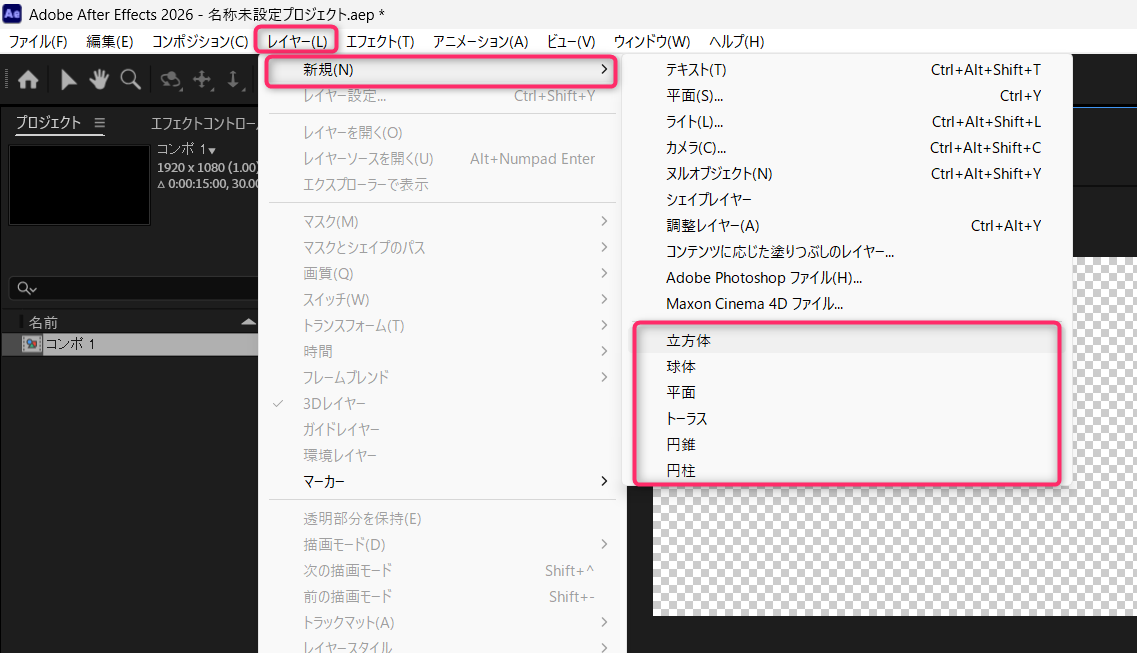Select the コンポ 1 item in project list

[131, 344]
